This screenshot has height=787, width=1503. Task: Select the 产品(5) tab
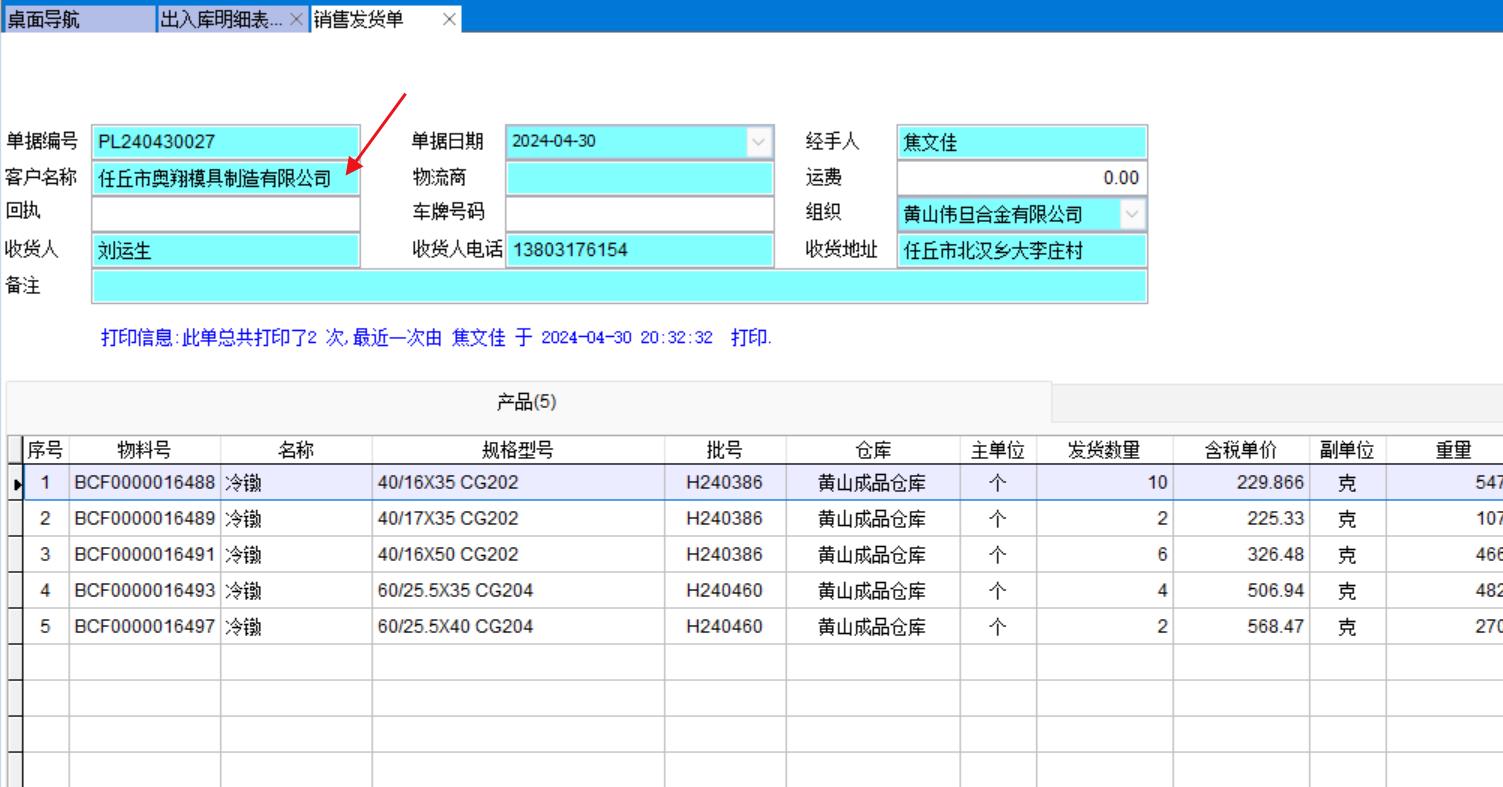(527, 402)
